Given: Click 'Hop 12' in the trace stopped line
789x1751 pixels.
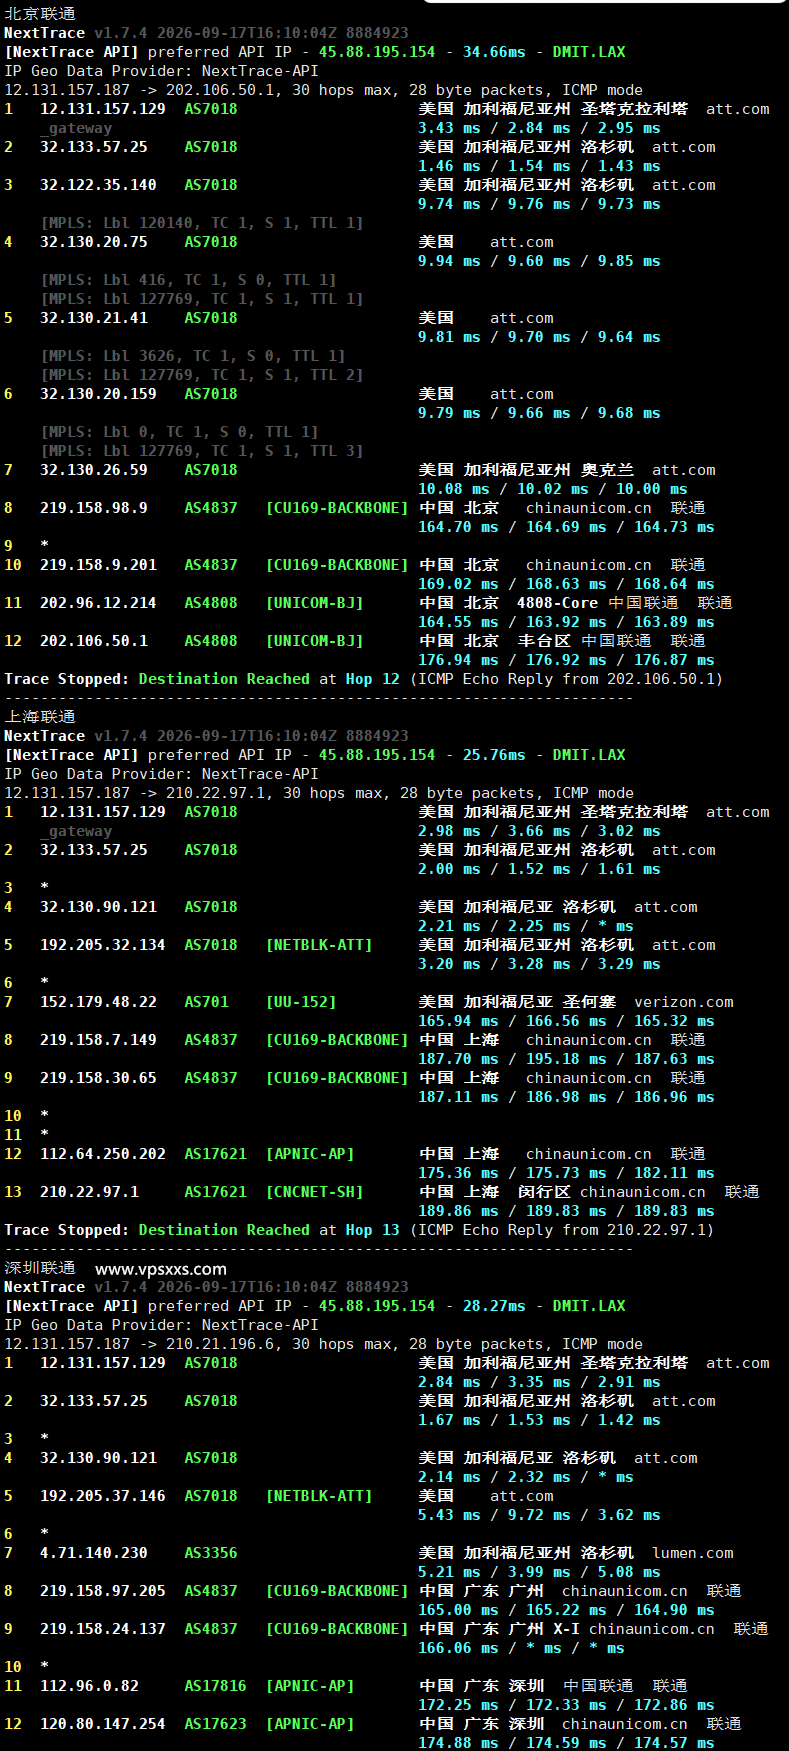Looking at the screenshot, I should pyautogui.click(x=372, y=679).
